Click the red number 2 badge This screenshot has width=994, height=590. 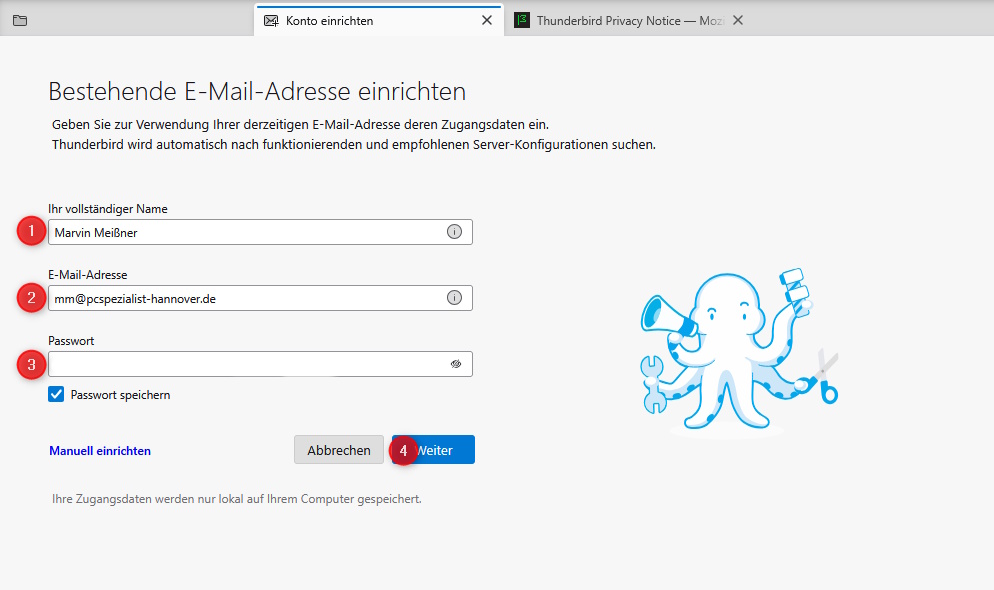coord(31,298)
